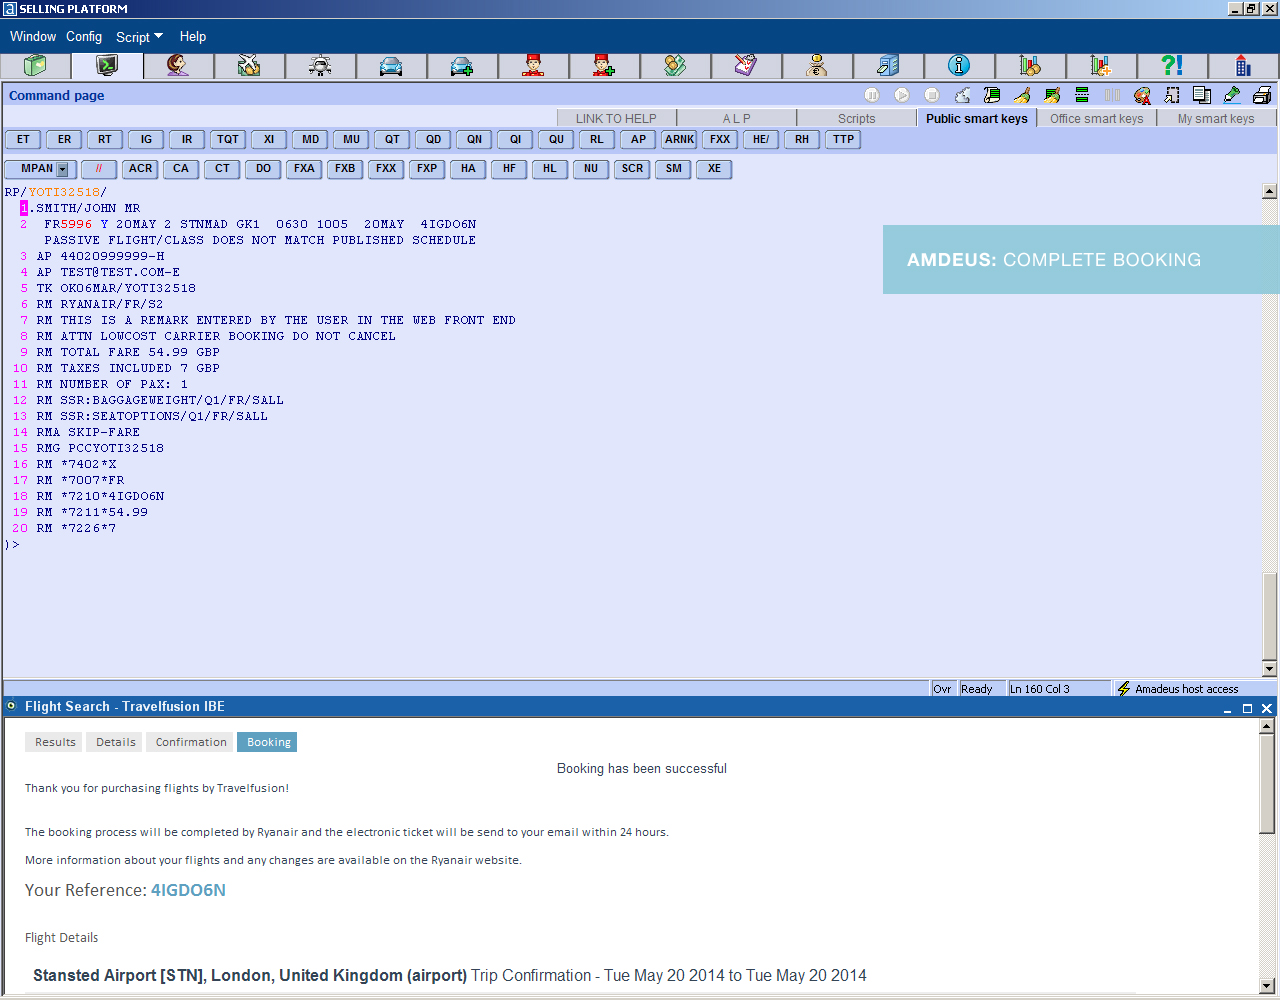The height and width of the screenshot is (1000, 1280).
Task: Click the Ovr status bar indicator
Action: click(x=942, y=689)
